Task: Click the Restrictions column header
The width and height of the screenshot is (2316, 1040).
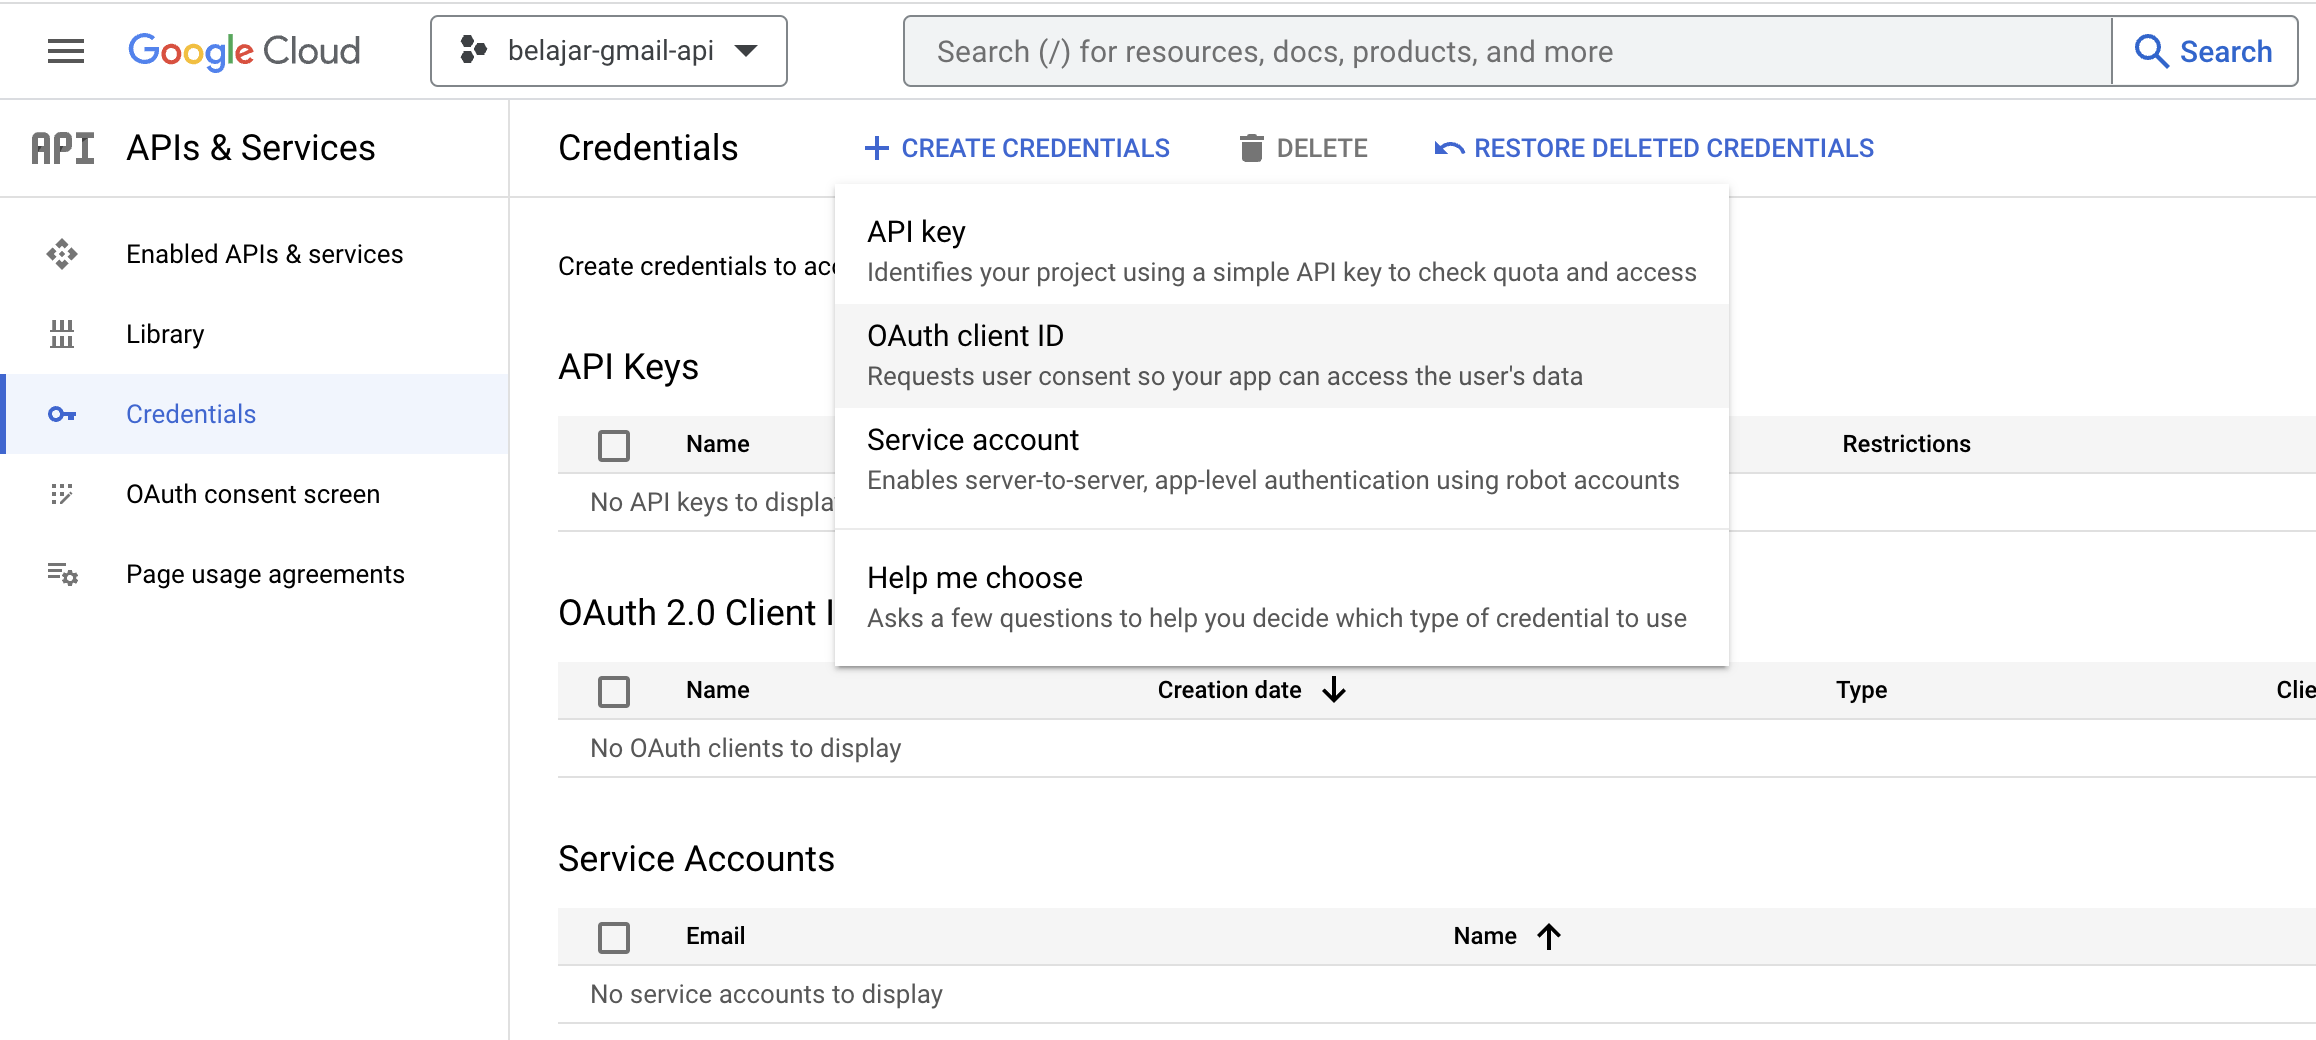Action: [x=1906, y=444]
